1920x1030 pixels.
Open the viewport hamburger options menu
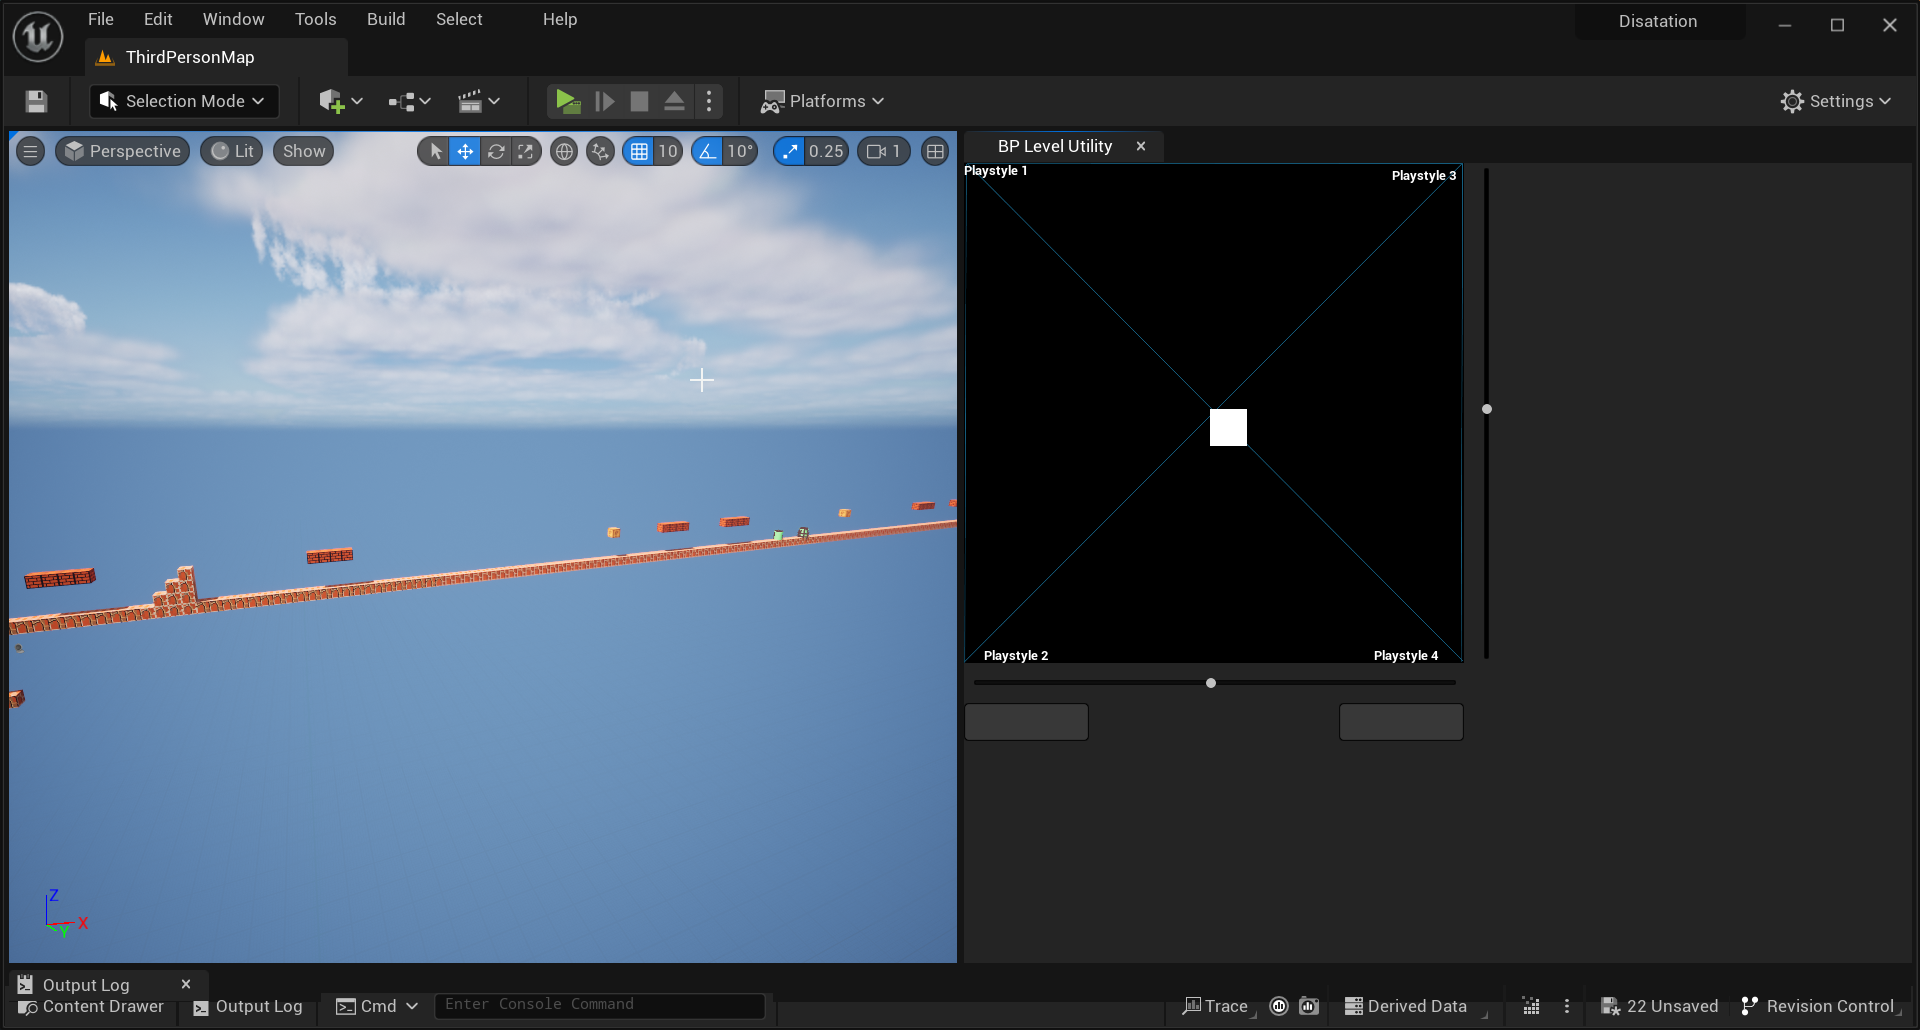click(x=30, y=151)
